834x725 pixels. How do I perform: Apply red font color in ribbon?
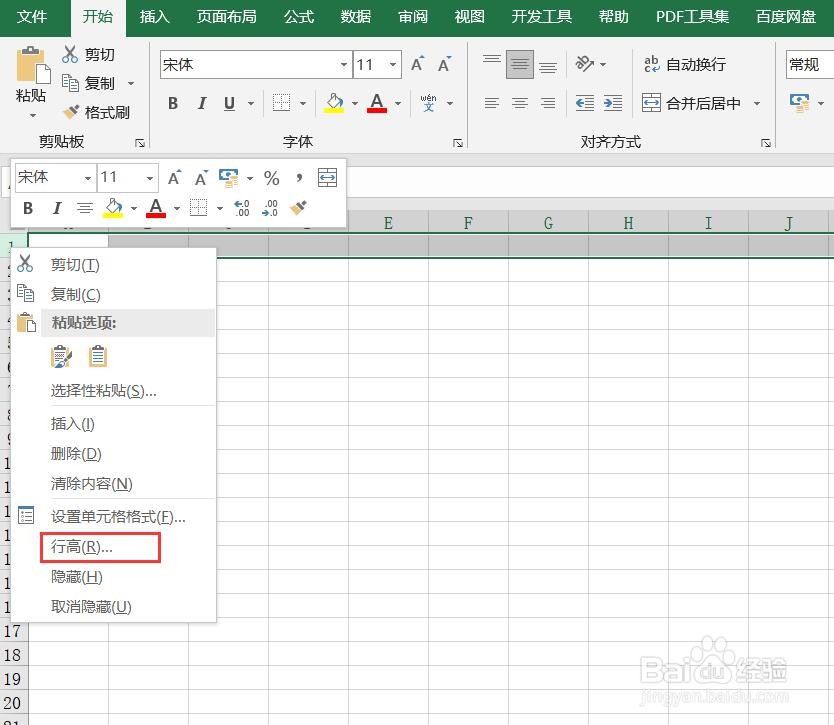377,103
